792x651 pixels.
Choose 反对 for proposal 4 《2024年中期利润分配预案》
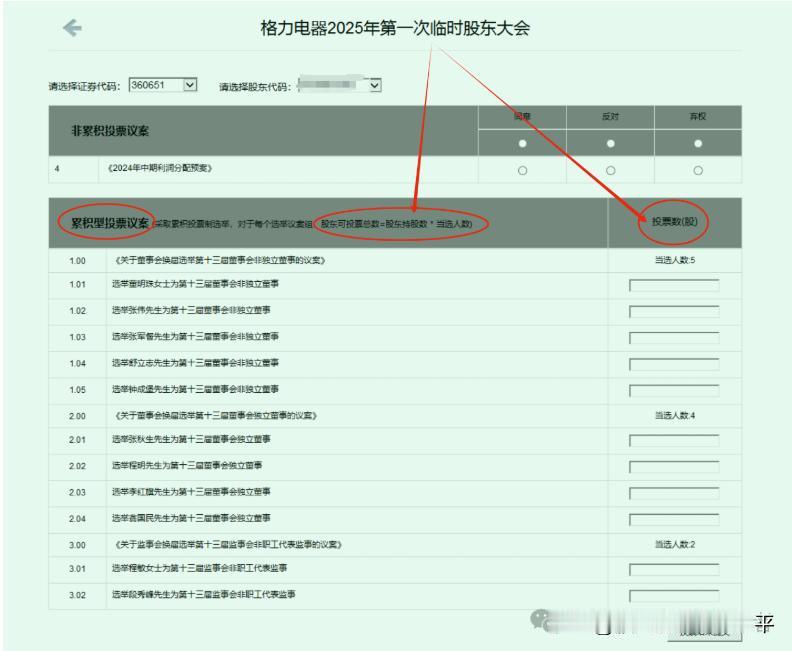click(x=610, y=170)
